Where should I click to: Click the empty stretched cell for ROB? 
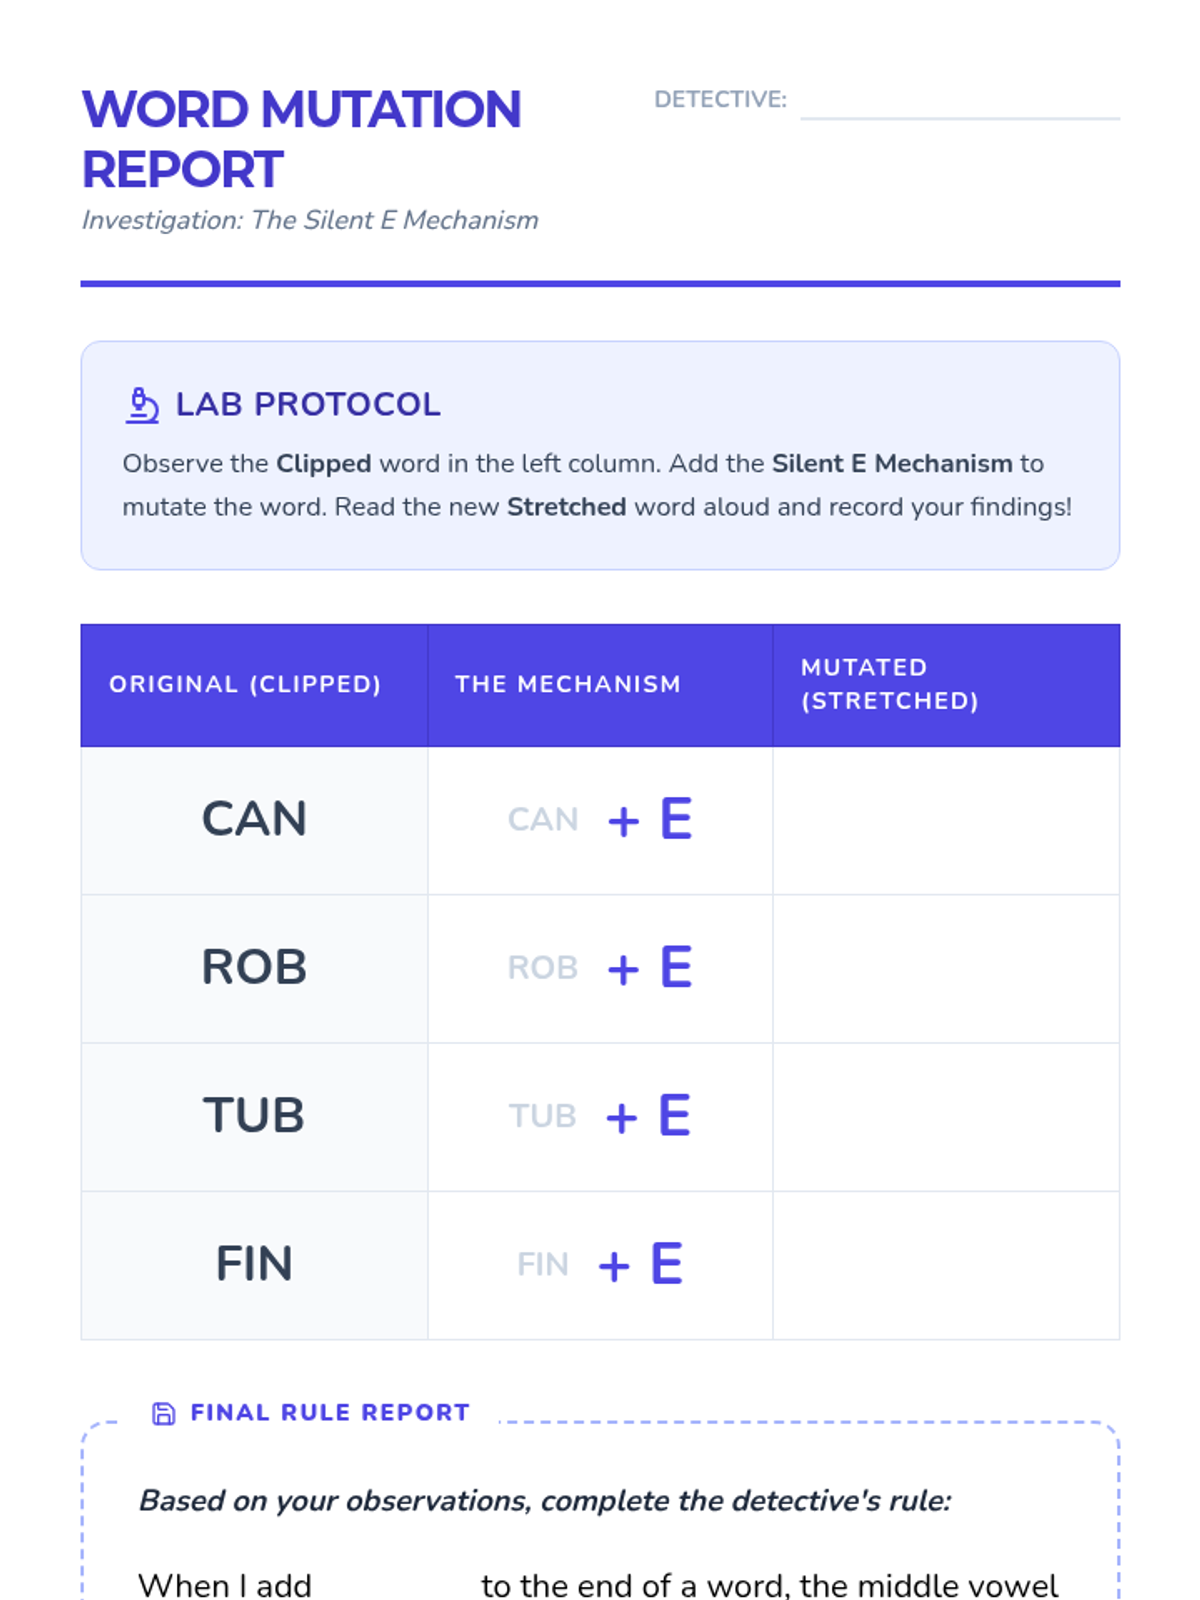click(946, 969)
